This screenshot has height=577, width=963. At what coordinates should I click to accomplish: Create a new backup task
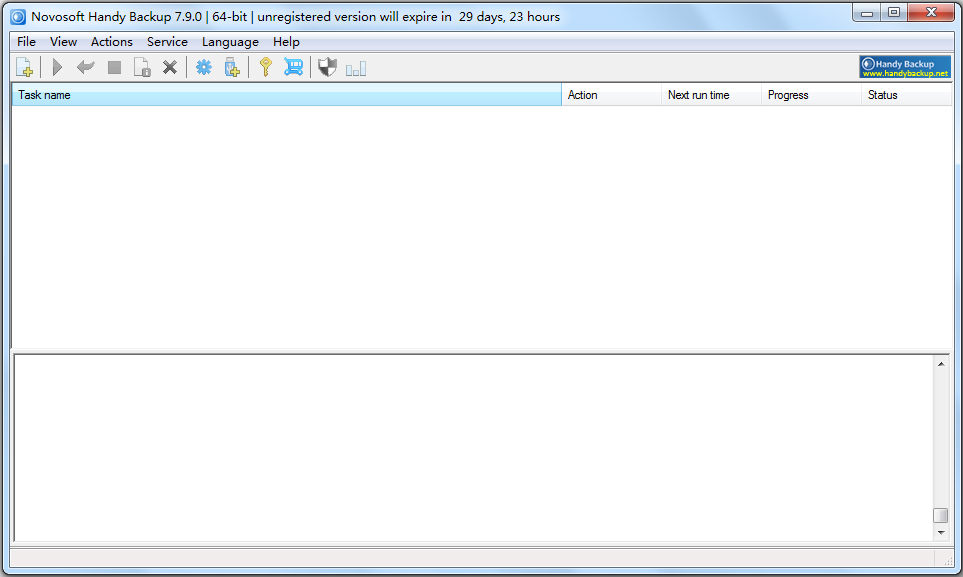pos(24,66)
